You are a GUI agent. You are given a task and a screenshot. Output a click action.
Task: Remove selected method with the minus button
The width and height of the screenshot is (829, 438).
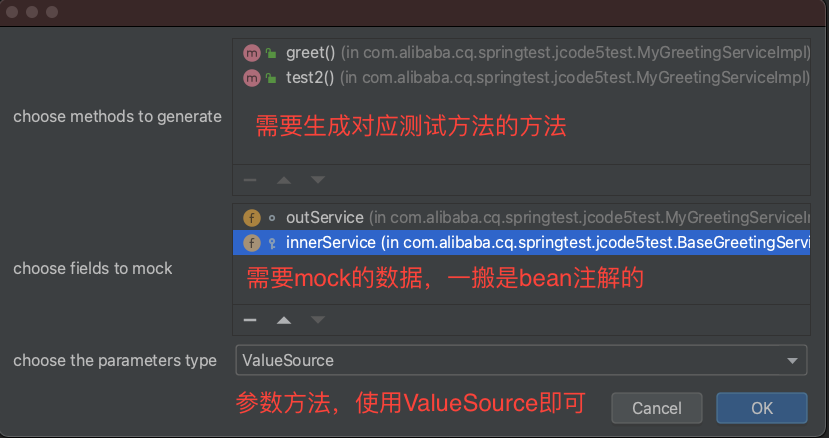click(250, 180)
